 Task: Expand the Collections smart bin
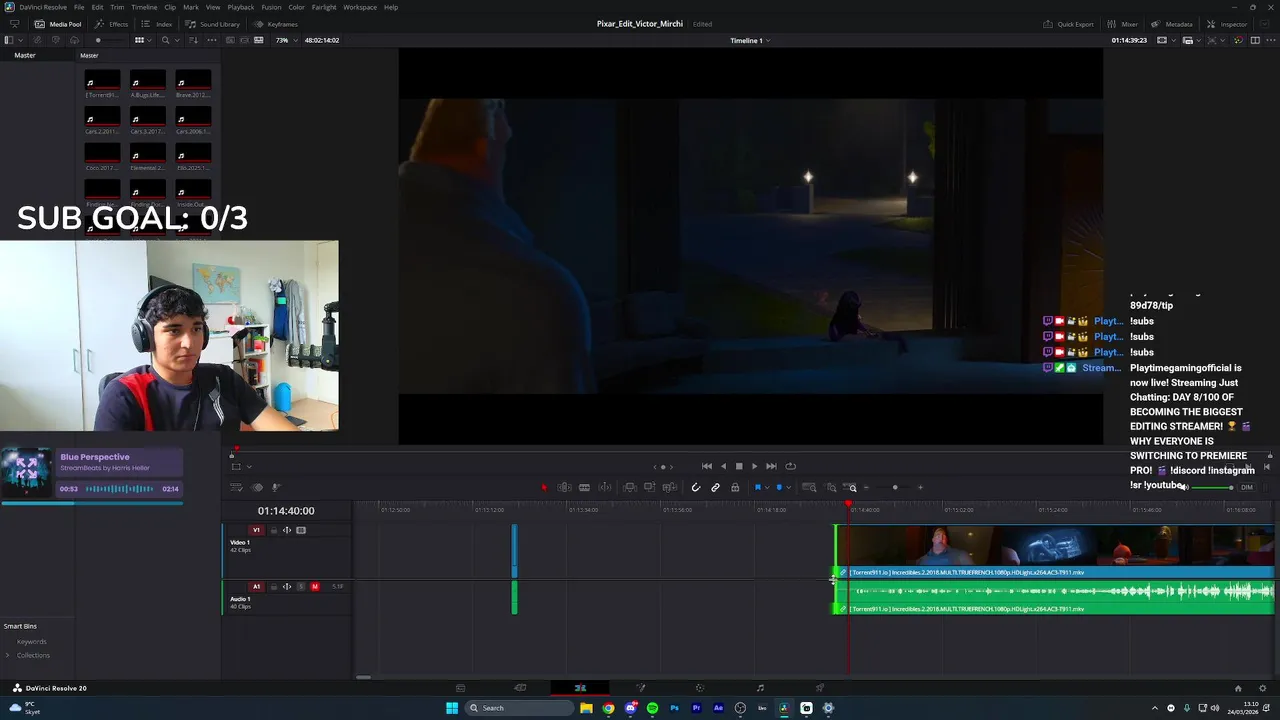pos(8,655)
